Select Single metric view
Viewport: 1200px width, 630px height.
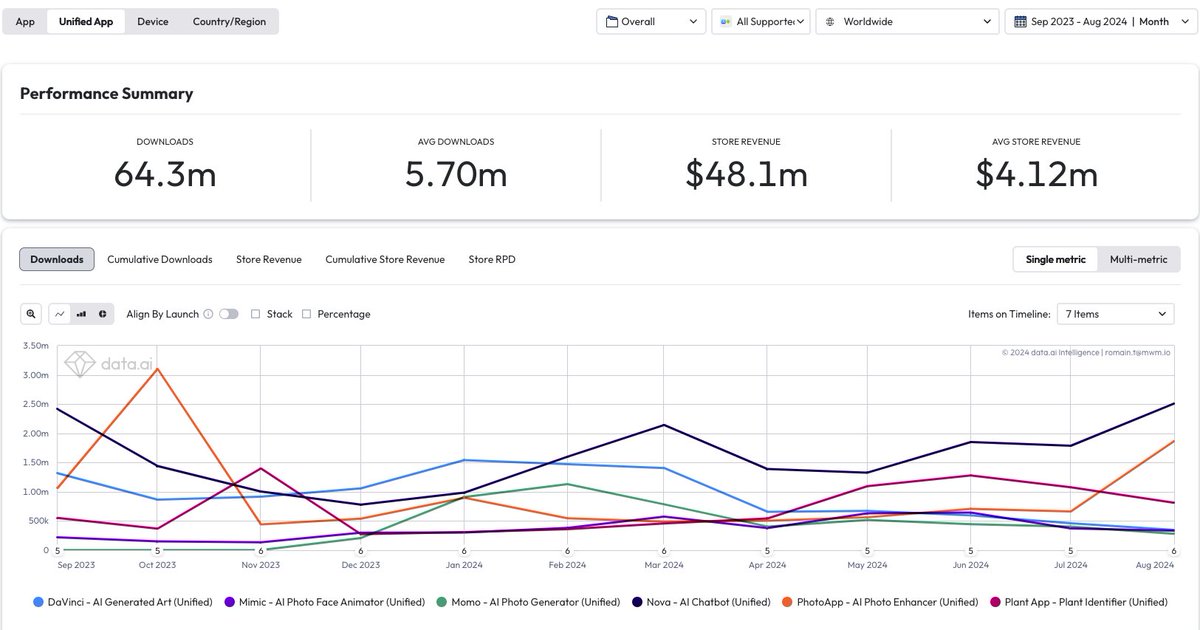coord(1055,259)
